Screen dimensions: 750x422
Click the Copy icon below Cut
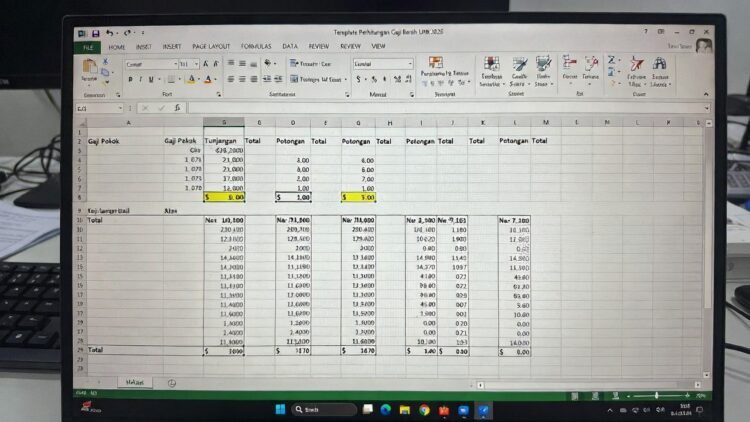[105, 72]
